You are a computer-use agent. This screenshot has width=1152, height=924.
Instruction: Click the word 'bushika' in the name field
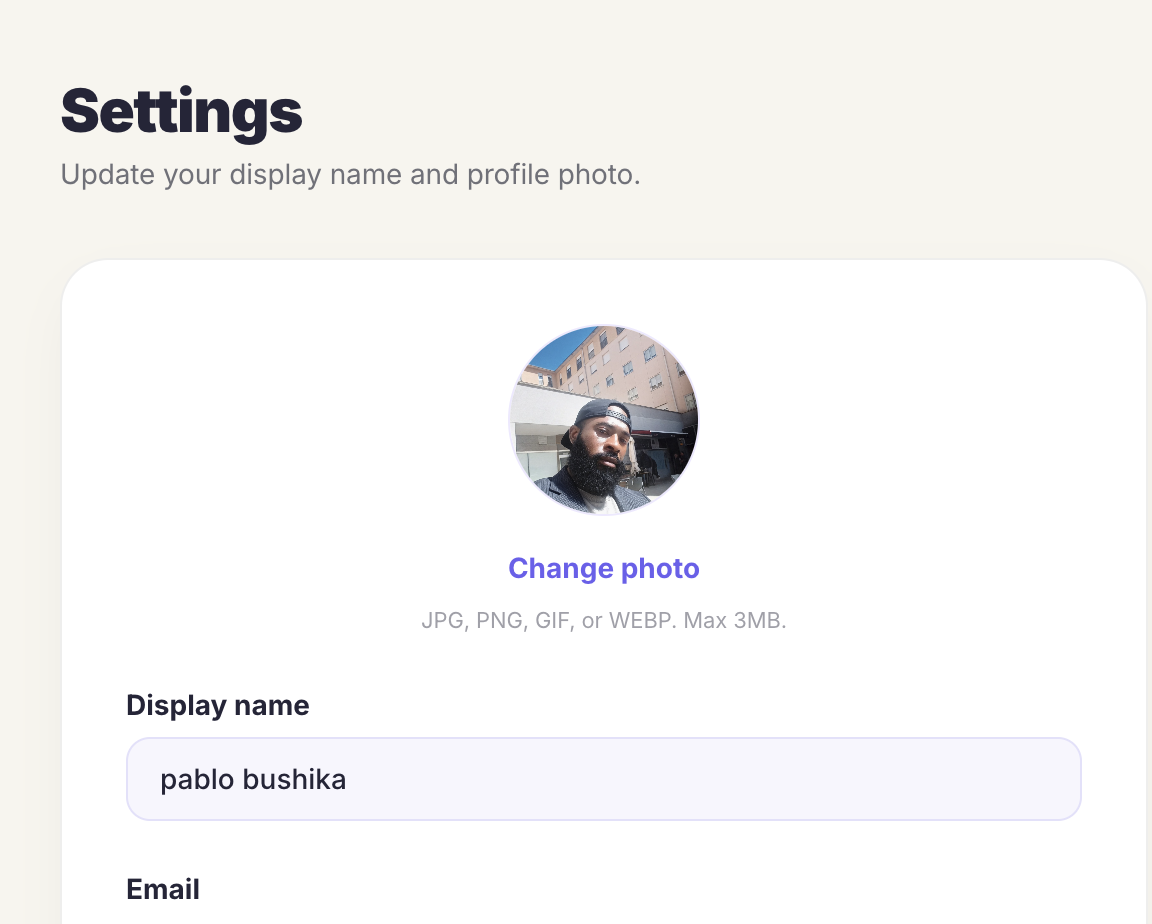[294, 779]
